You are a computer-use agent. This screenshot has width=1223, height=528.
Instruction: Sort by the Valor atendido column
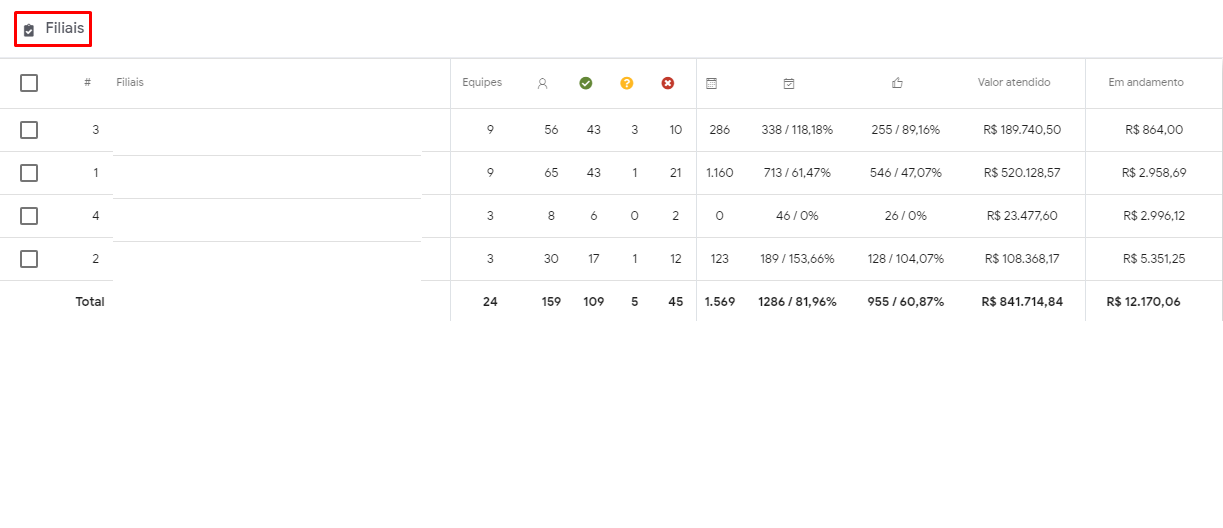pyautogui.click(x=1014, y=83)
